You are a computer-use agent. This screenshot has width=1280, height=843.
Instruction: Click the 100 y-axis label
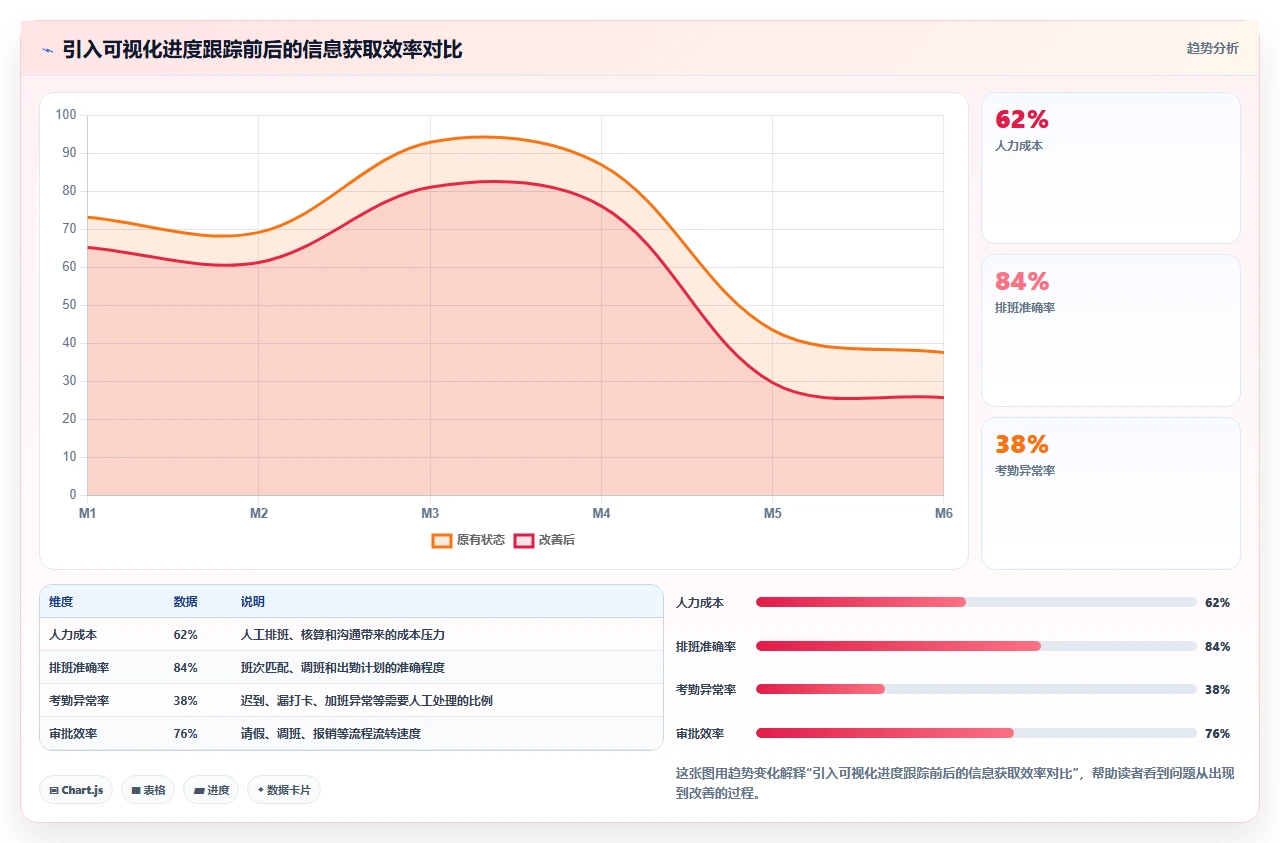pos(66,115)
